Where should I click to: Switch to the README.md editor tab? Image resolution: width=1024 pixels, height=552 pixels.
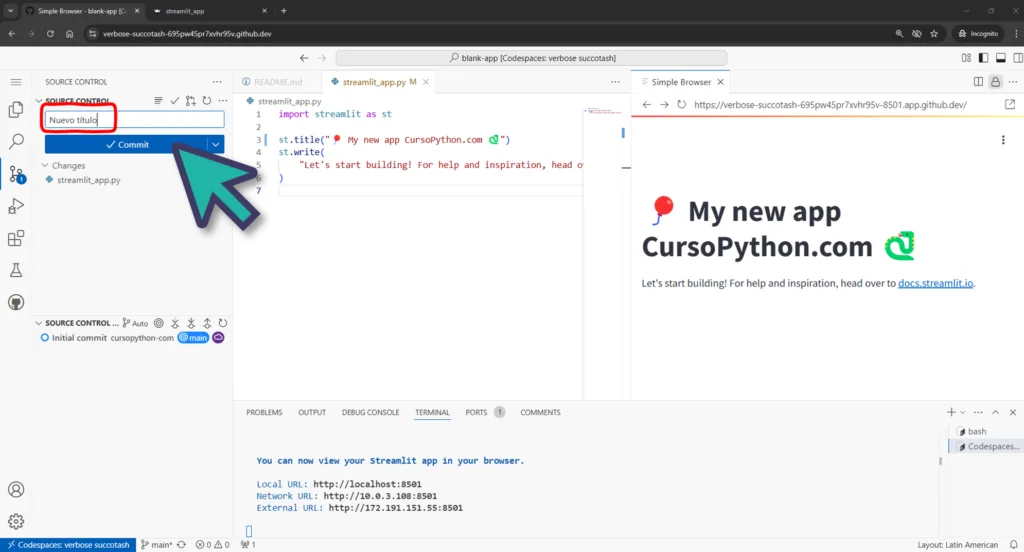(x=278, y=82)
